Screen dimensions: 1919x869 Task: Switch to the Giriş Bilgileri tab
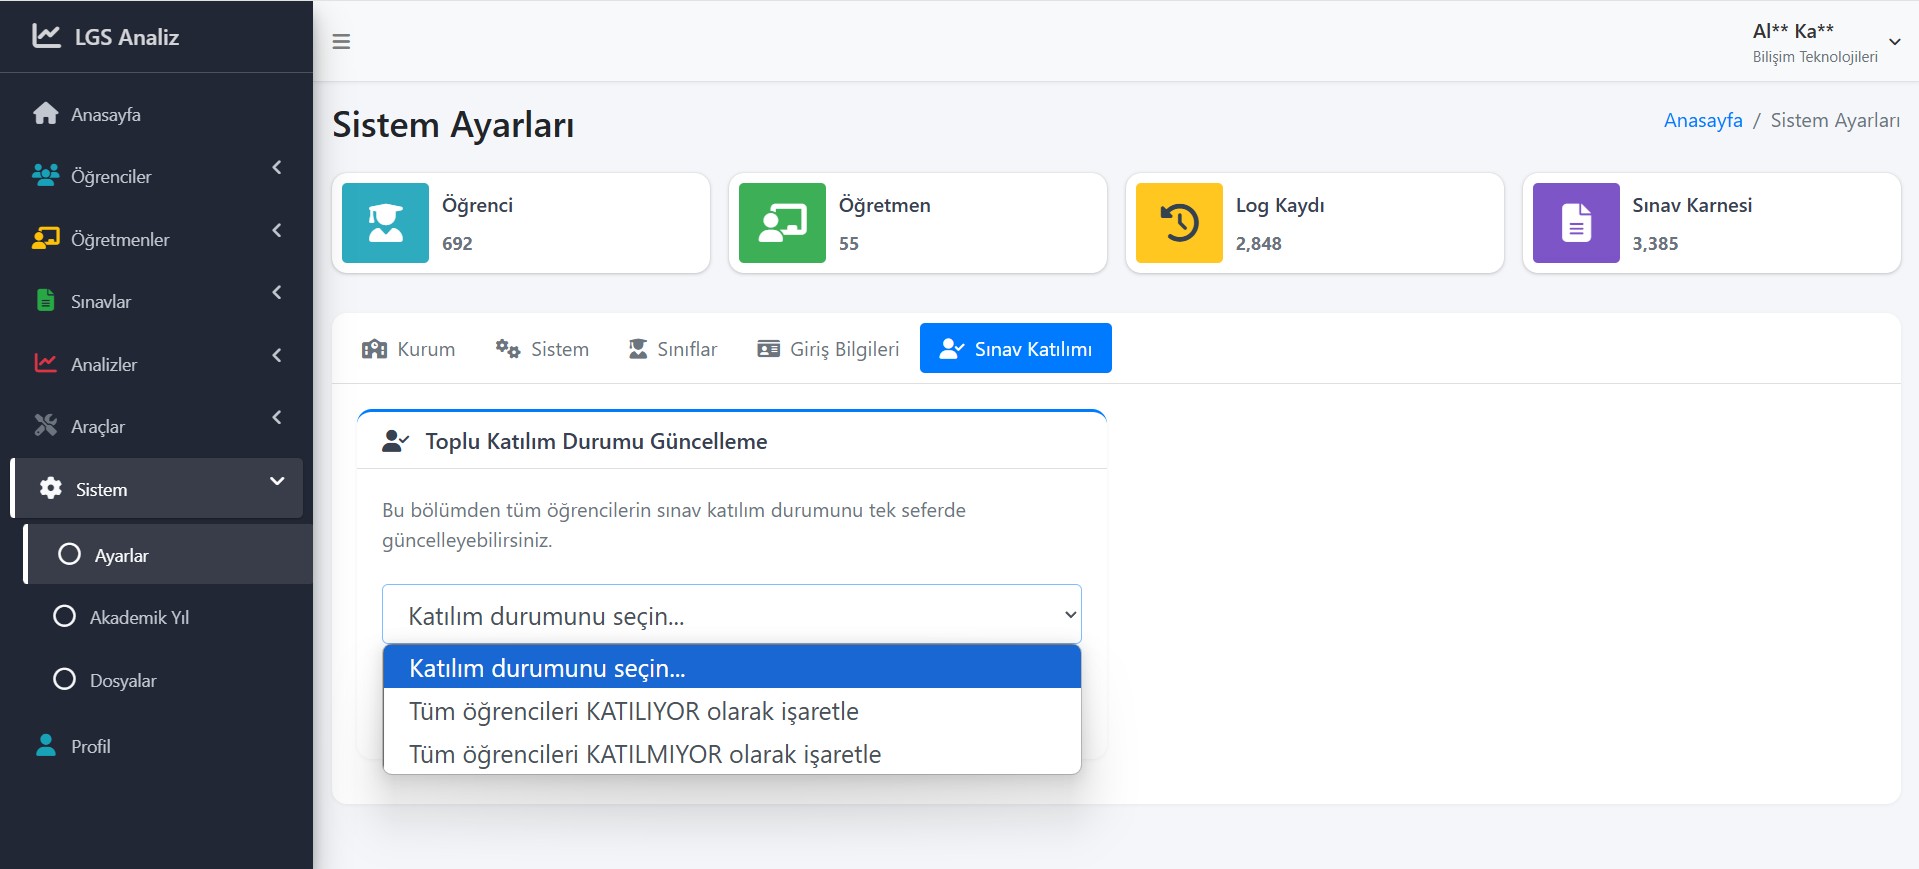pos(828,349)
